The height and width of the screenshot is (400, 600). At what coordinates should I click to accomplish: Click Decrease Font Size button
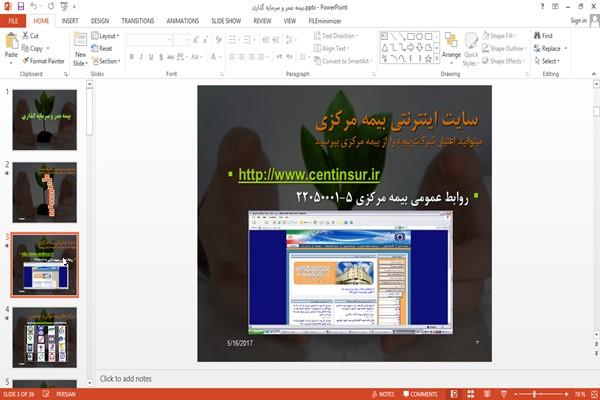[x=205, y=40]
